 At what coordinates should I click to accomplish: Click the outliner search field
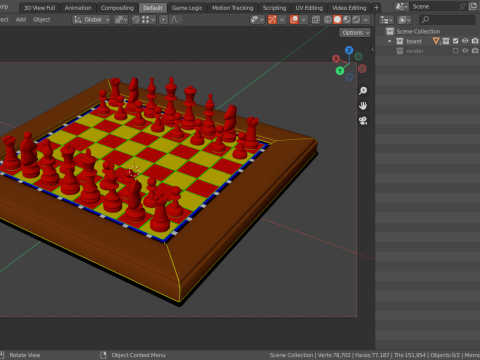coord(447,20)
